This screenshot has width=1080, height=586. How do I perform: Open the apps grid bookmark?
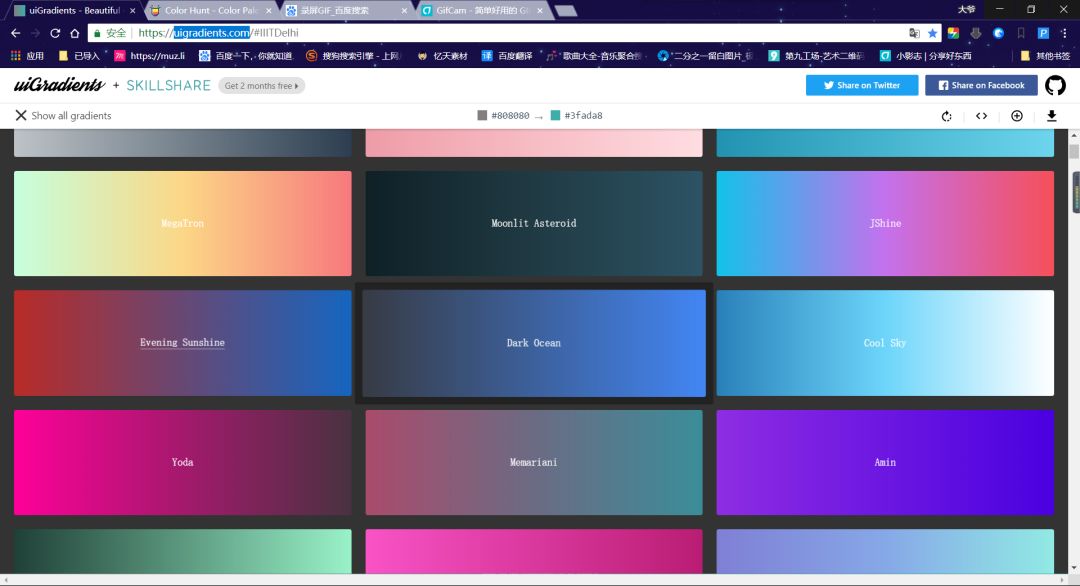(27, 56)
